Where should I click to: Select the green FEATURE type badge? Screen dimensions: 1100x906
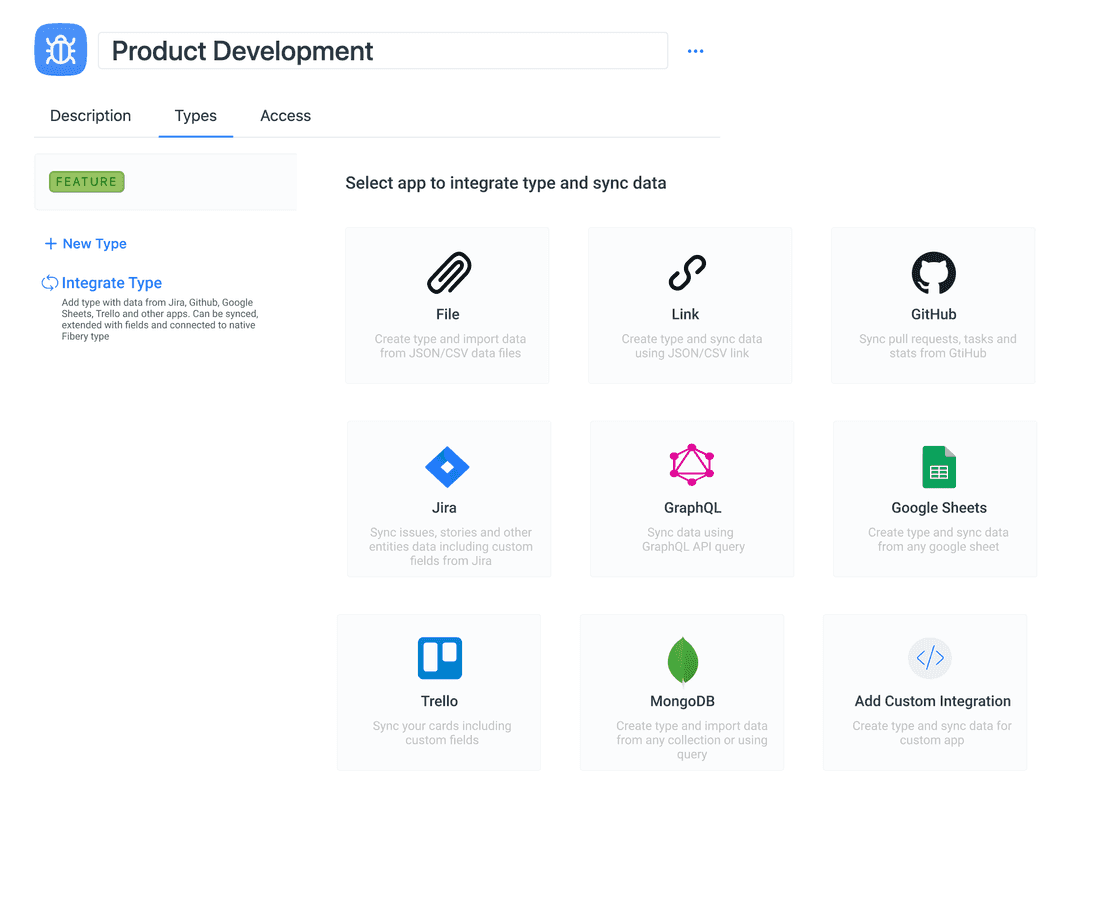point(87,182)
